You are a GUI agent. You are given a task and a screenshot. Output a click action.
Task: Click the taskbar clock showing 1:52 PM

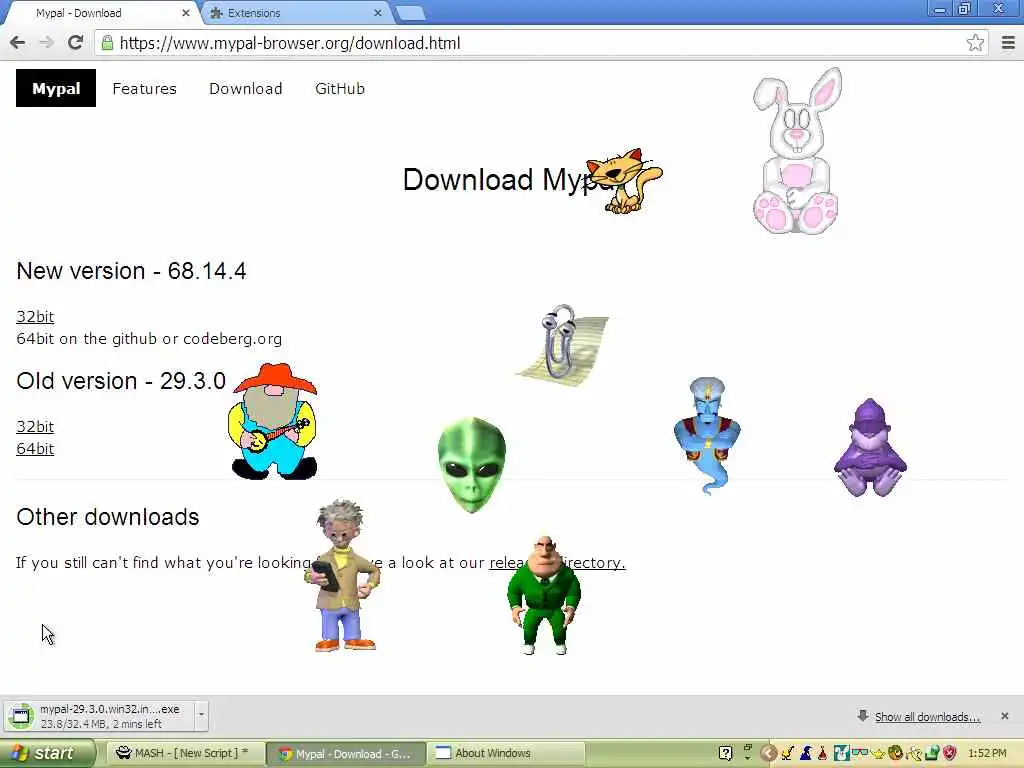[987, 753]
